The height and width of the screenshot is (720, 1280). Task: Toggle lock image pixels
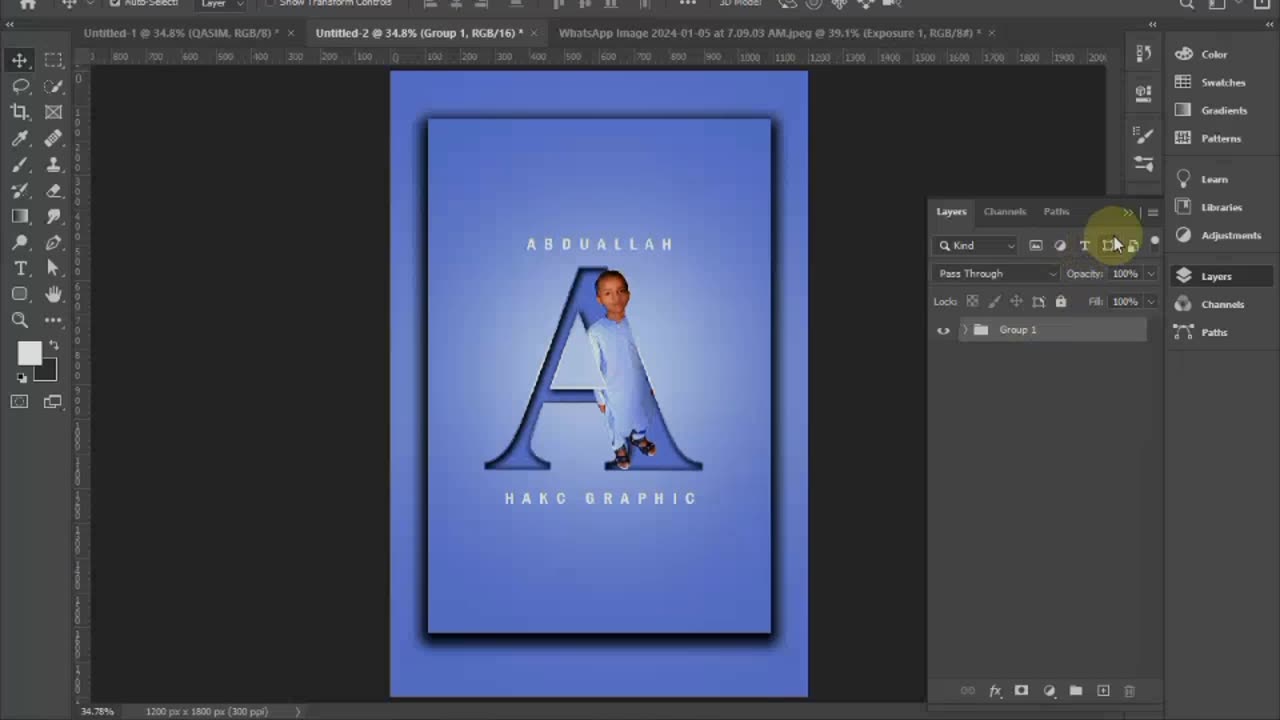994,301
